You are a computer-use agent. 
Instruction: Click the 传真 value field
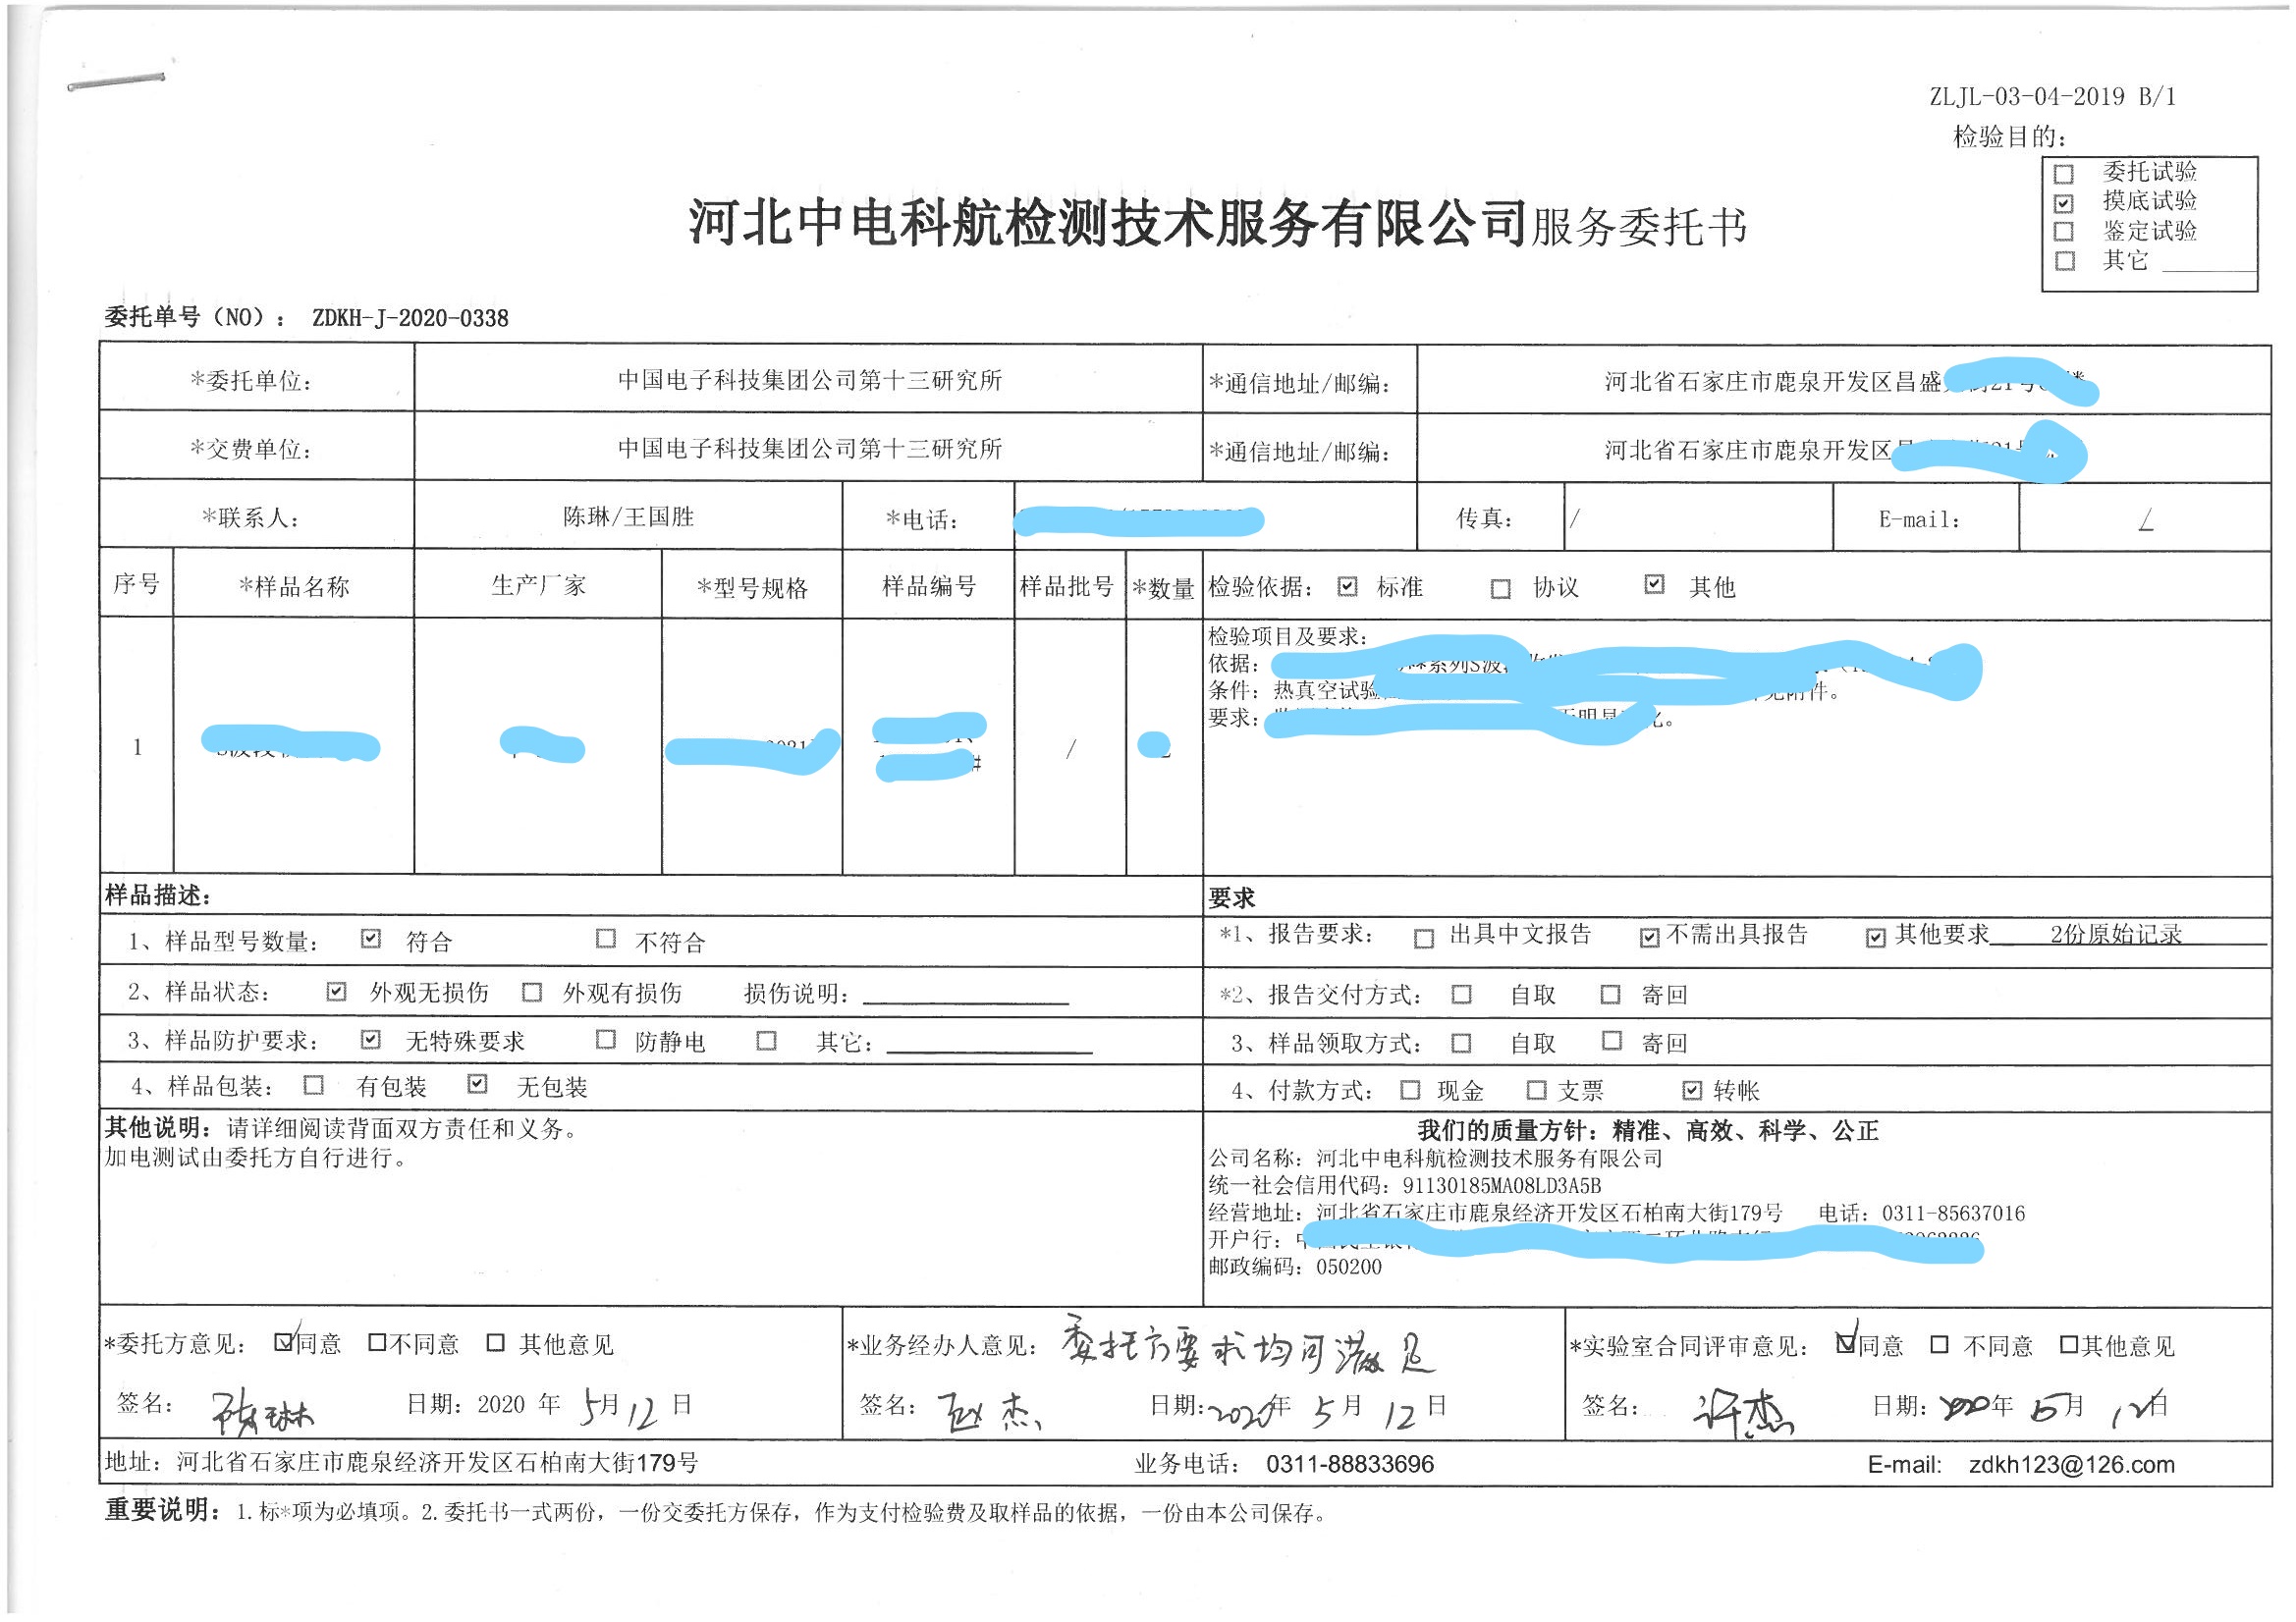coord(1698,518)
